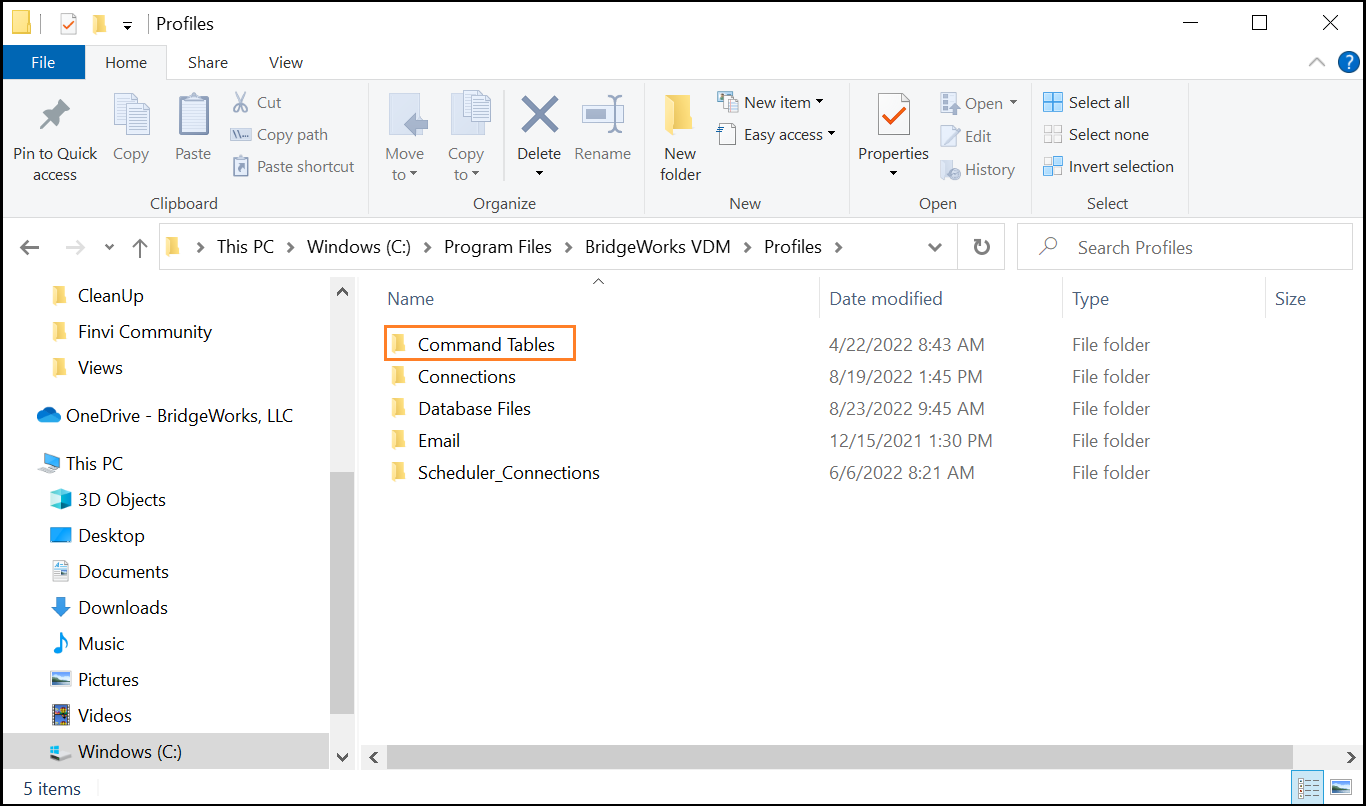This screenshot has height=806, width=1366.
Task: Click the Back navigation arrow
Action: (29, 247)
